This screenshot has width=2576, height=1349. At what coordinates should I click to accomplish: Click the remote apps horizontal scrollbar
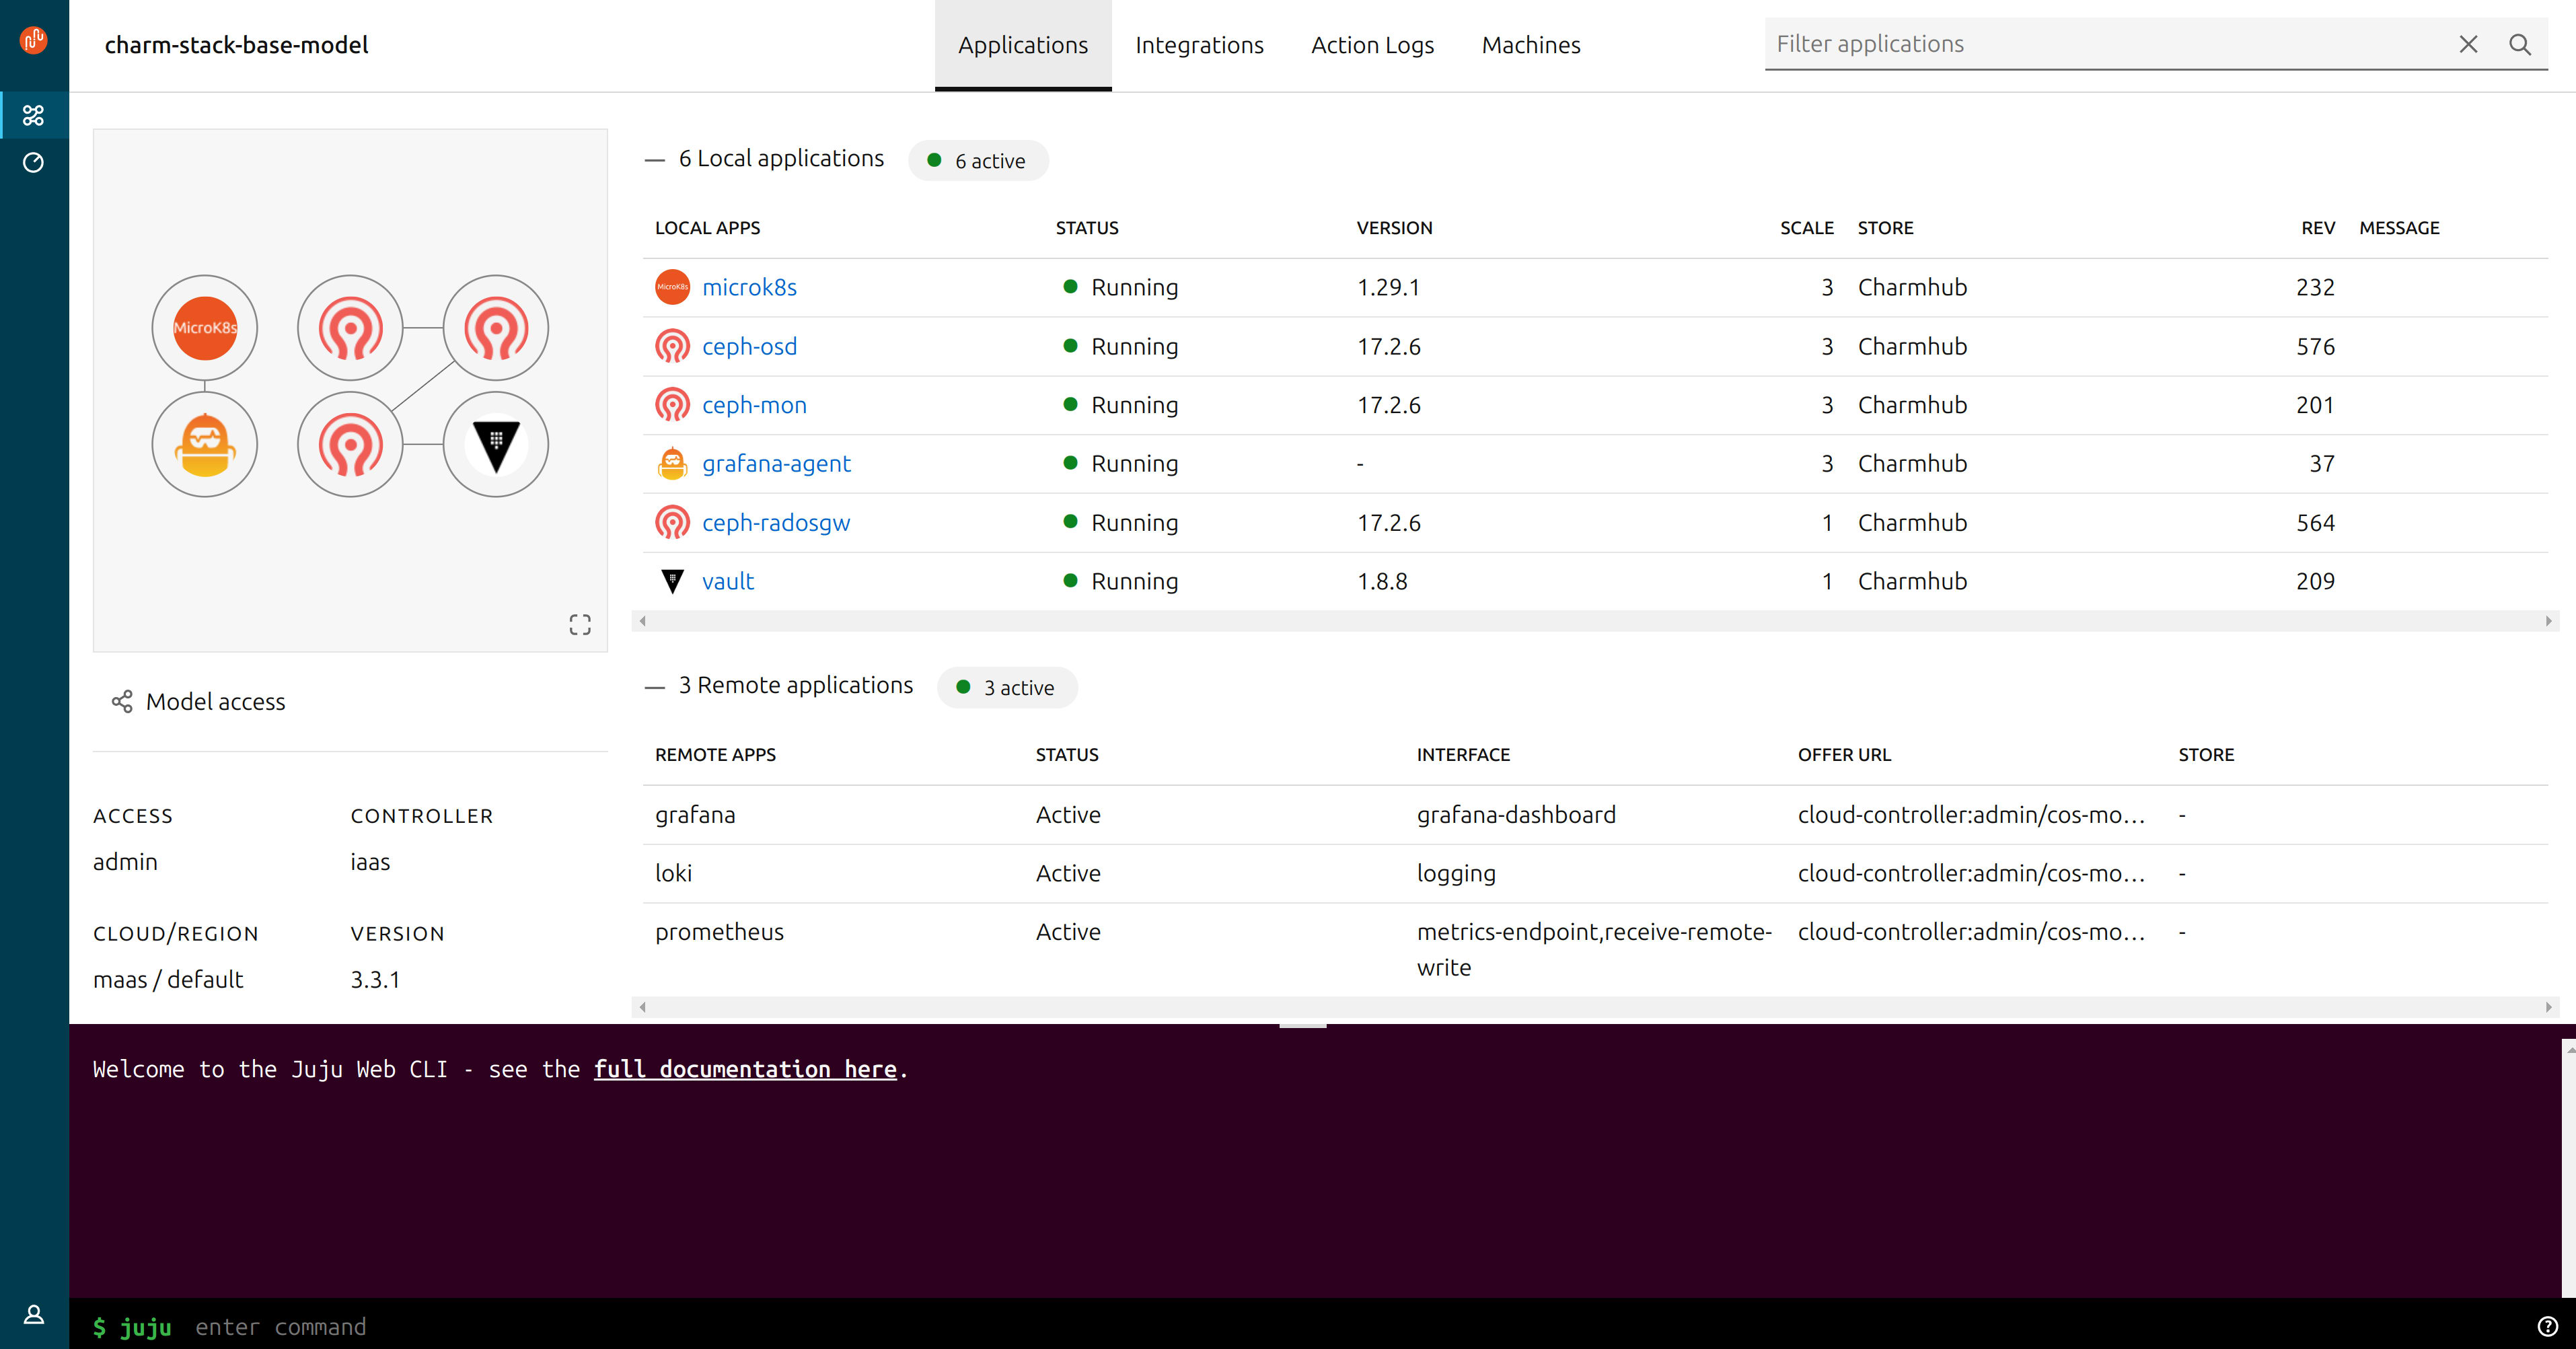coord(1595,1007)
